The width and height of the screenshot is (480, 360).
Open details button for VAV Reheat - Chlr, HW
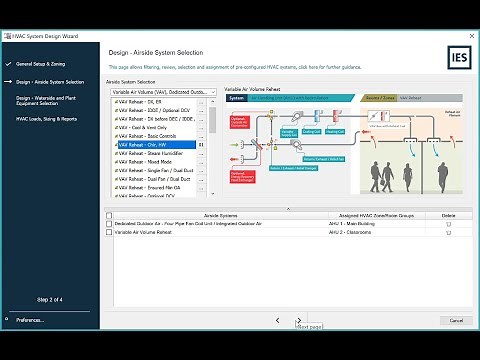(x=201, y=145)
